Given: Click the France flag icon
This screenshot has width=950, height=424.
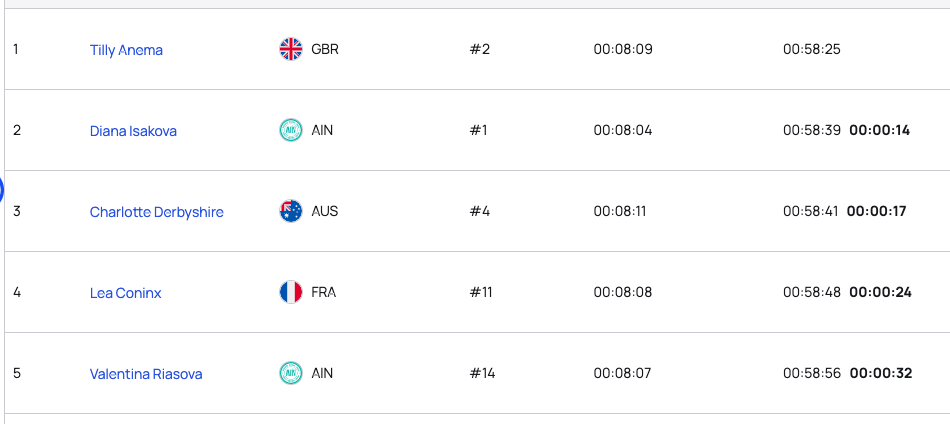Looking at the screenshot, I should tap(291, 292).
